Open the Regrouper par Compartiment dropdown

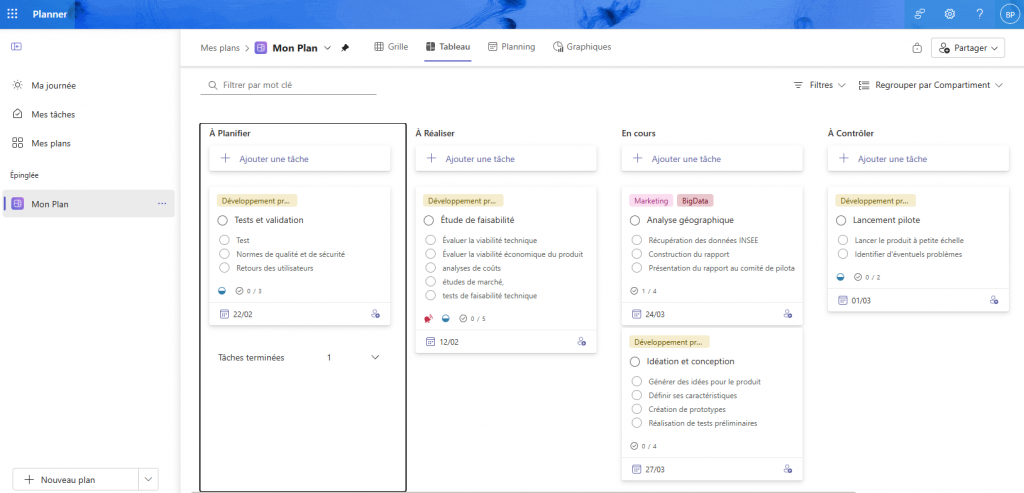[930, 86]
